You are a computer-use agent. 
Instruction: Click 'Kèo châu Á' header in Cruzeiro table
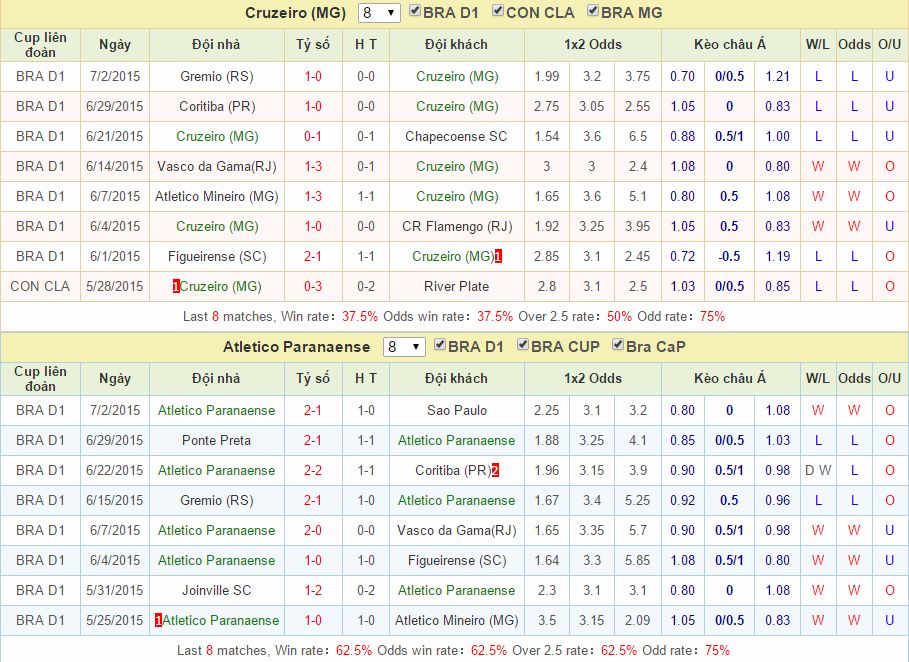coord(730,45)
